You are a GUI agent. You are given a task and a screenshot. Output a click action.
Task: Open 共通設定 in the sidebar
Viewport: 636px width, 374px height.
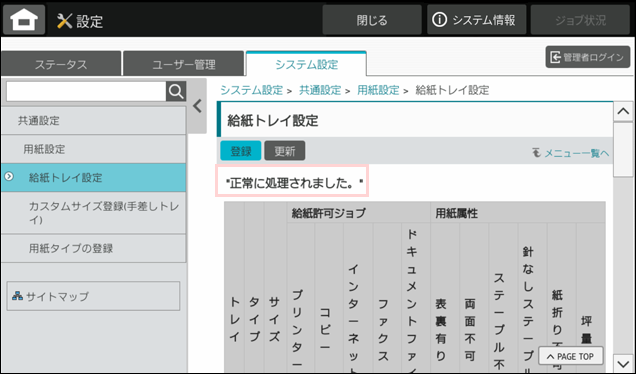[x=93, y=120]
